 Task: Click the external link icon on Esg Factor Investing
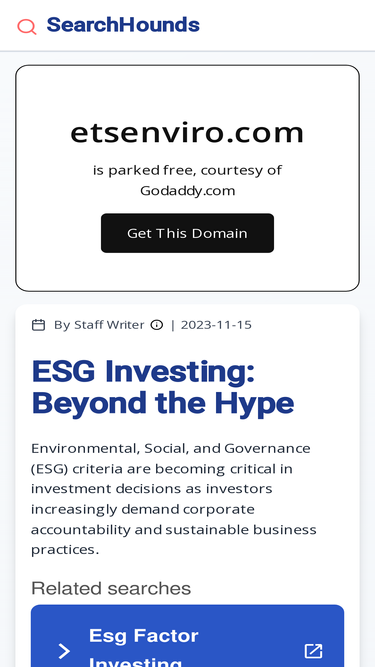coord(313,651)
